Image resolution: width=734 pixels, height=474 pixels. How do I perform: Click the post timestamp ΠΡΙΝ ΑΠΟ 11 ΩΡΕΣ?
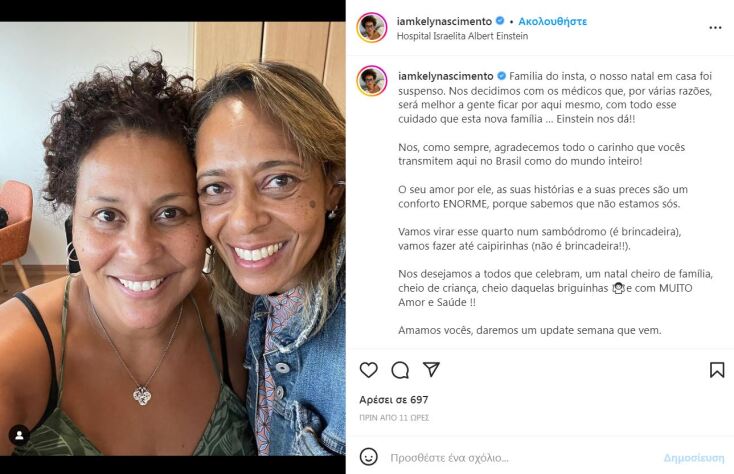tap(394, 417)
